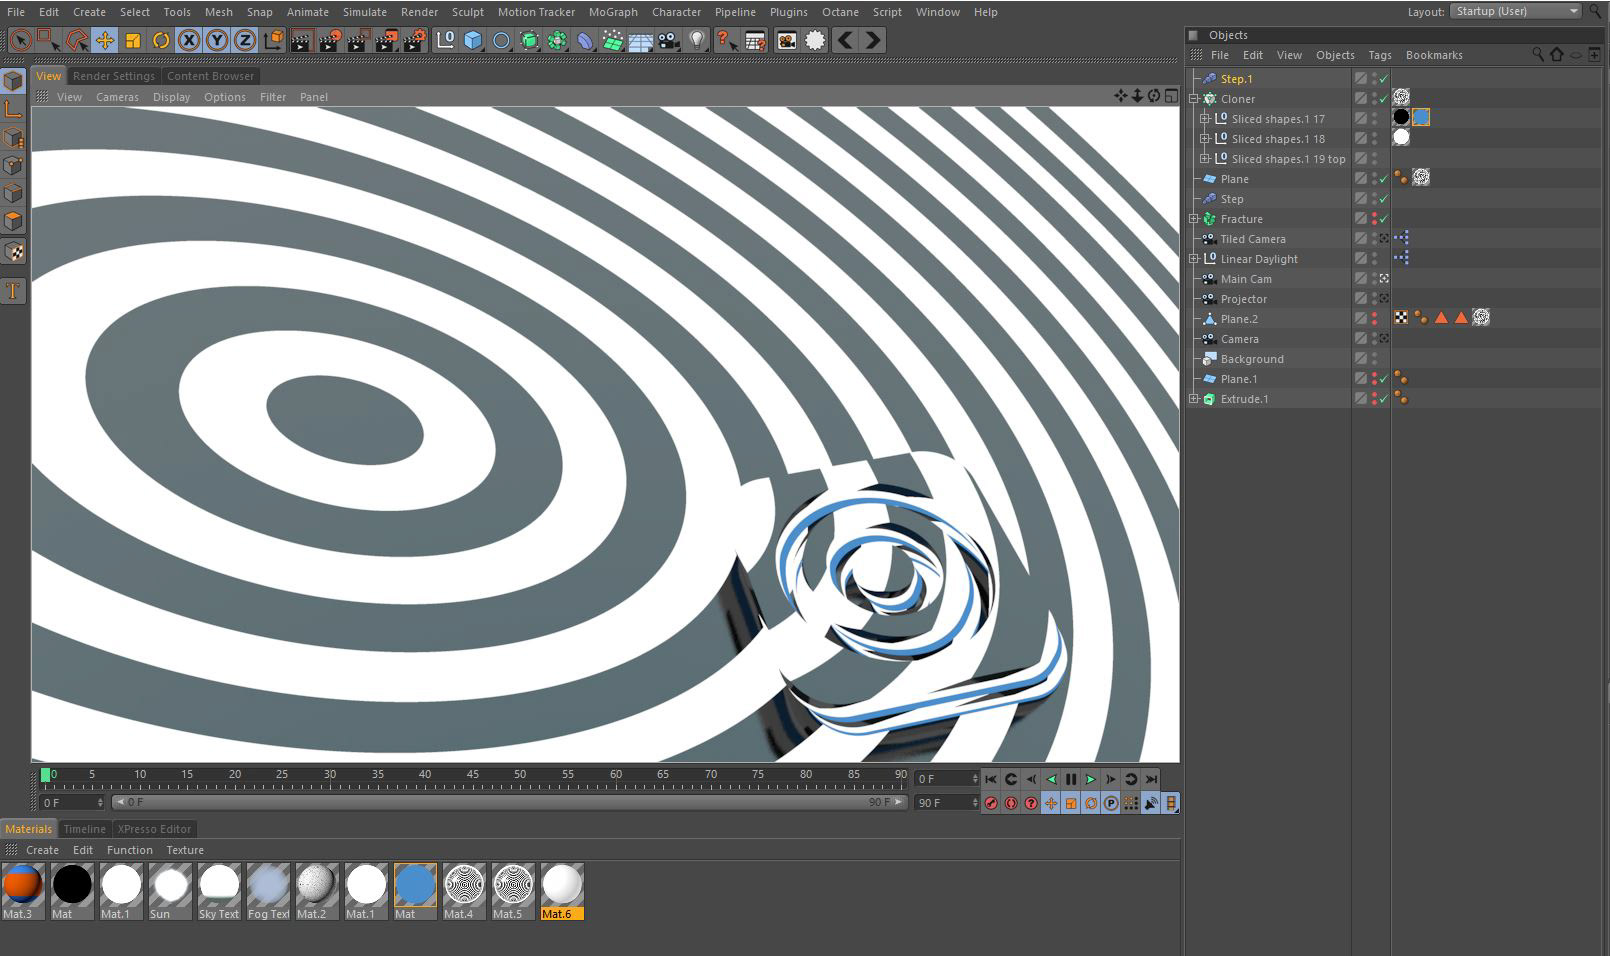Switch to the Content Browser tab
This screenshot has width=1610, height=956.
(210, 76)
